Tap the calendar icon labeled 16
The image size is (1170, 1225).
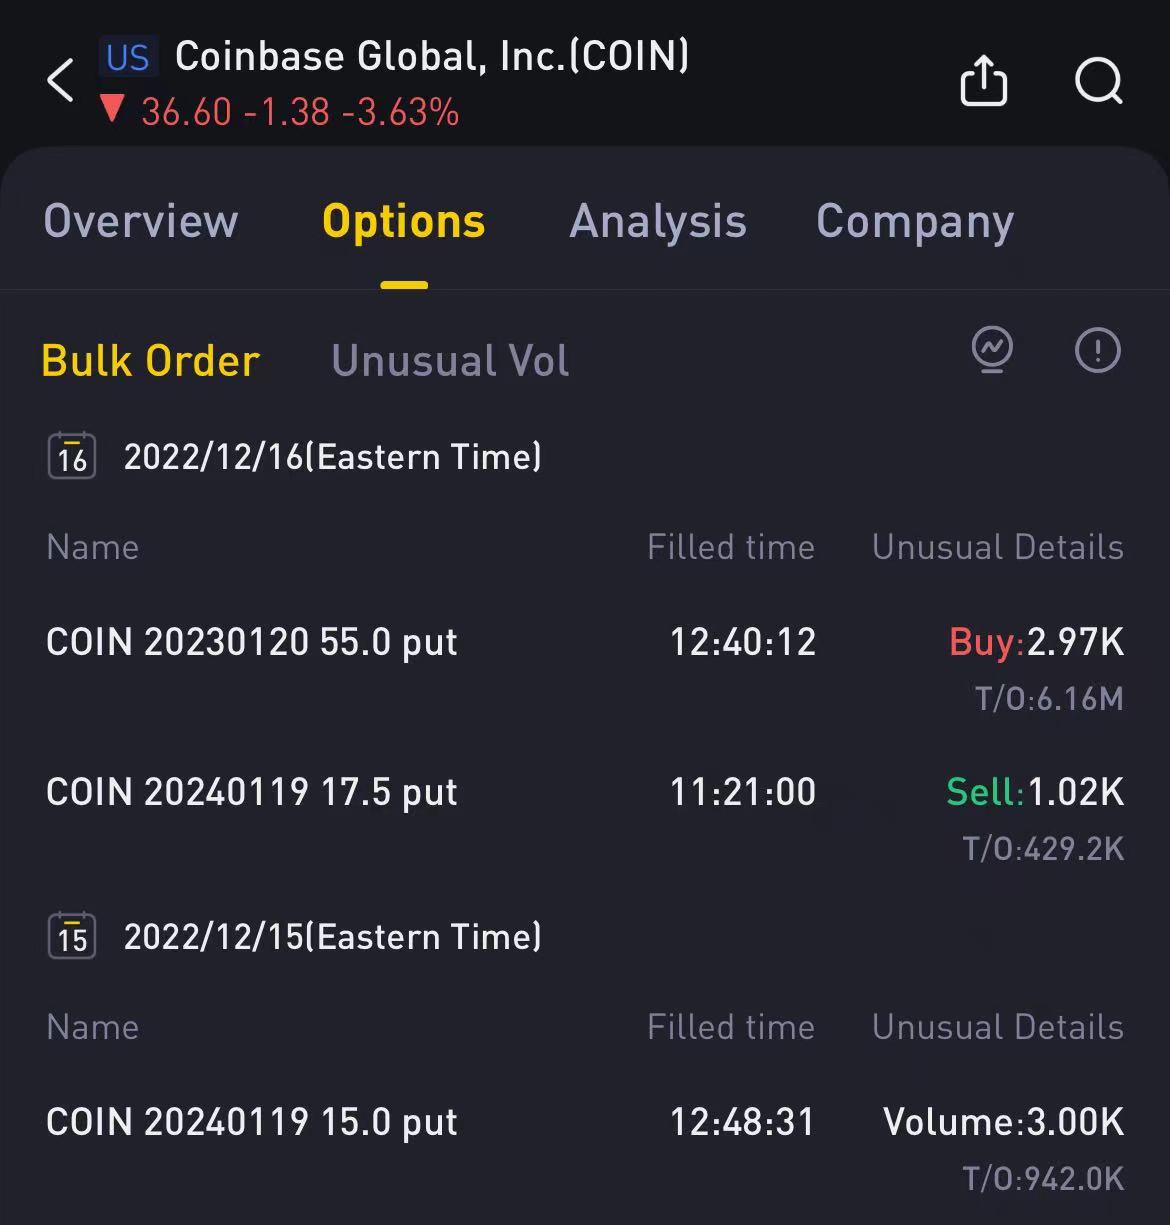tap(72, 457)
